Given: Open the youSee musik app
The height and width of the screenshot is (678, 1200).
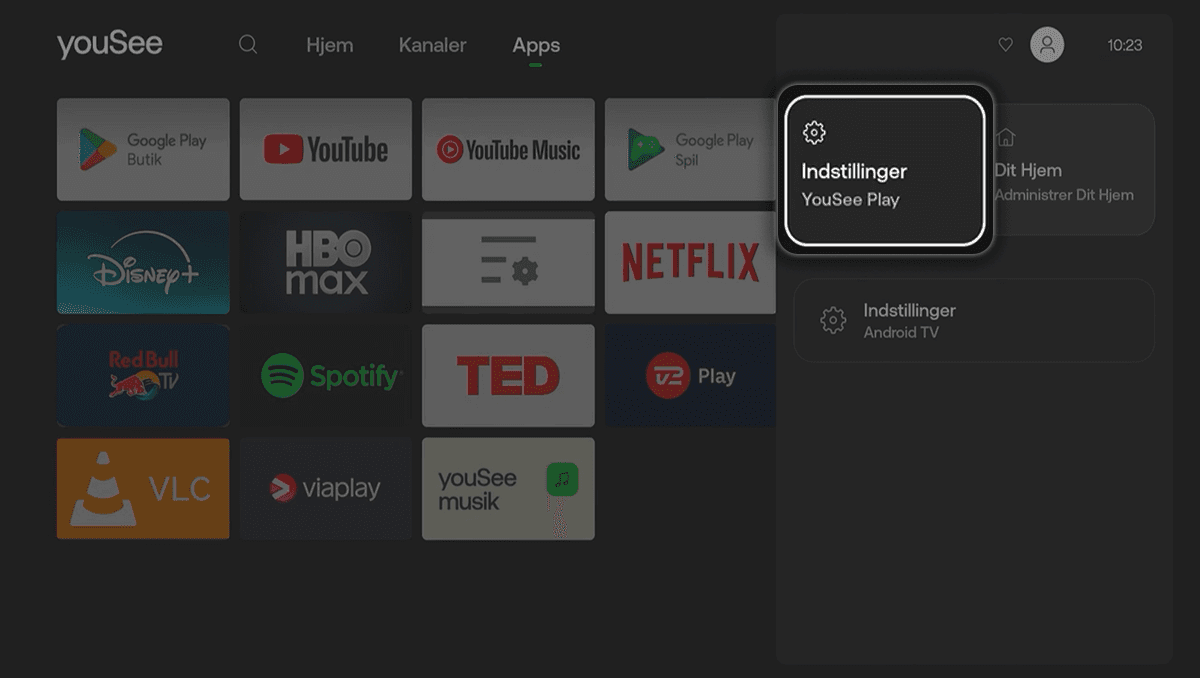Looking at the screenshot, I should click(x=508, y=489).
